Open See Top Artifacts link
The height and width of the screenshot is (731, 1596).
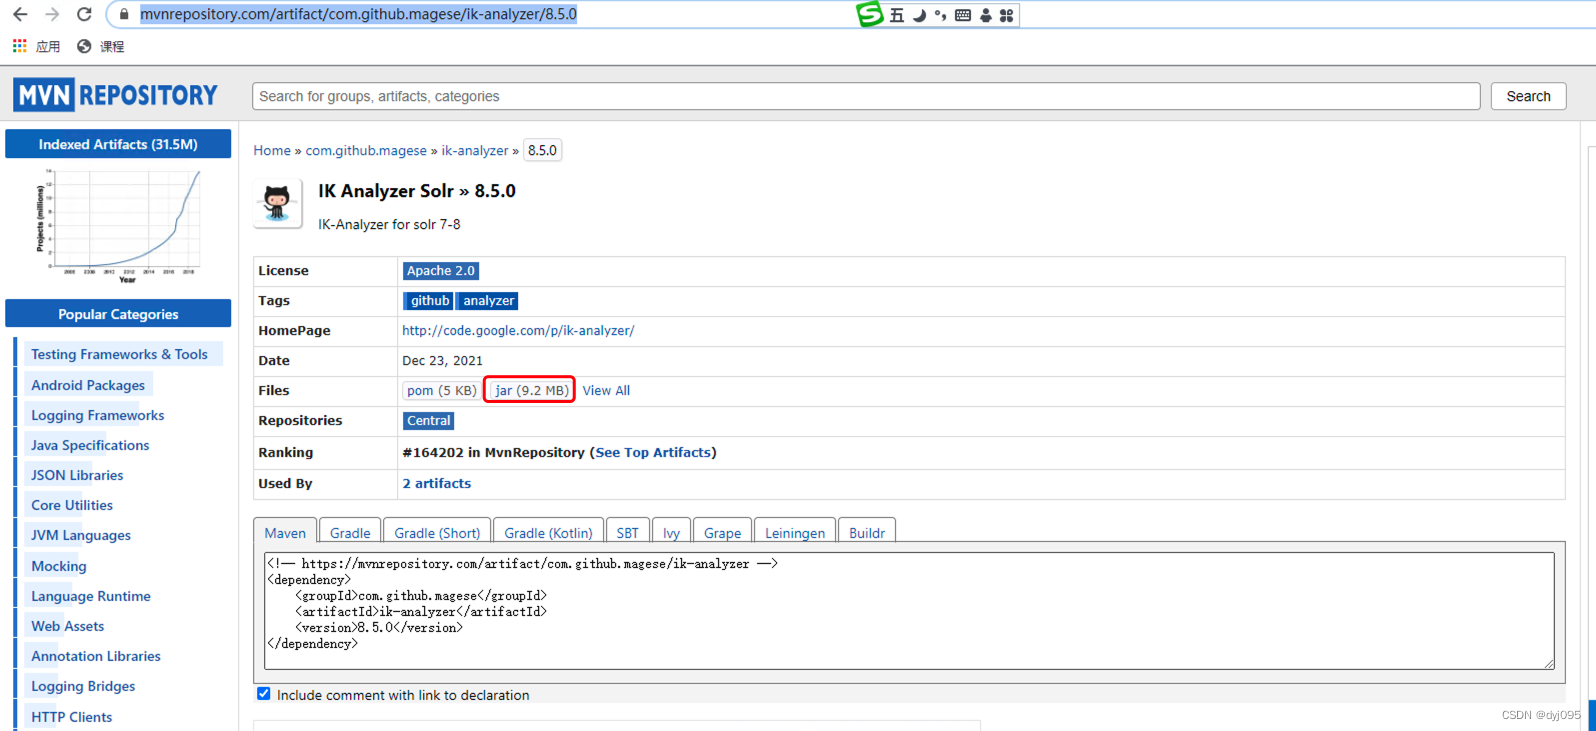tap(653, 453)
